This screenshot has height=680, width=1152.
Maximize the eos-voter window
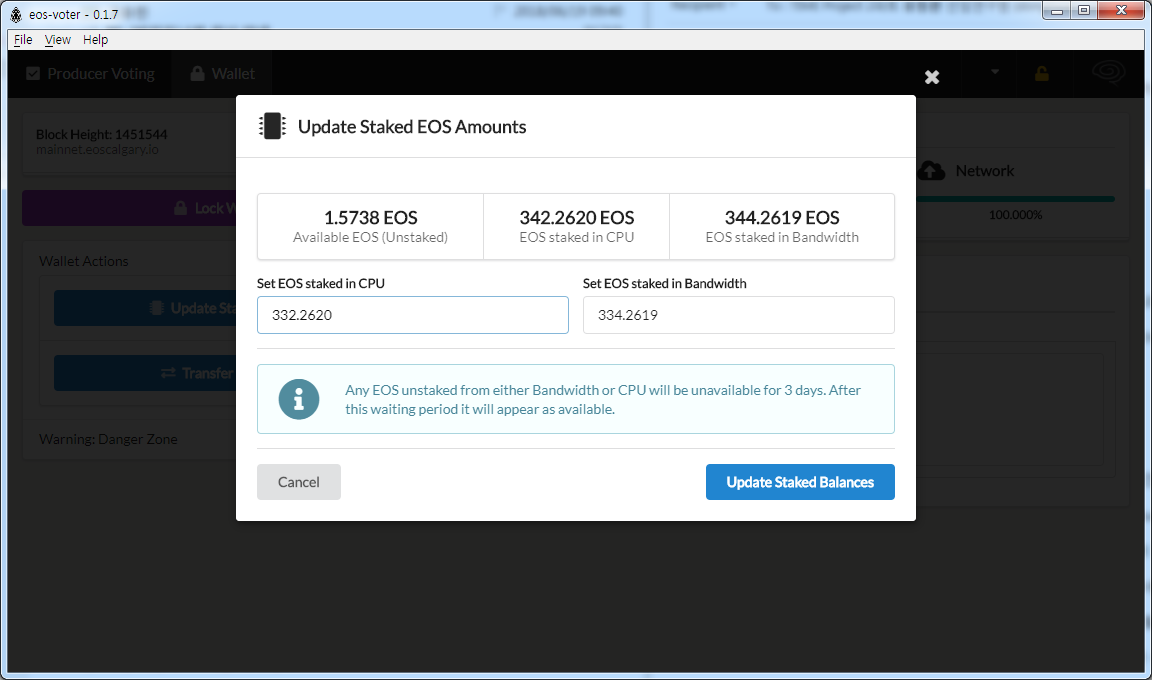click(x=1084, y=10)
